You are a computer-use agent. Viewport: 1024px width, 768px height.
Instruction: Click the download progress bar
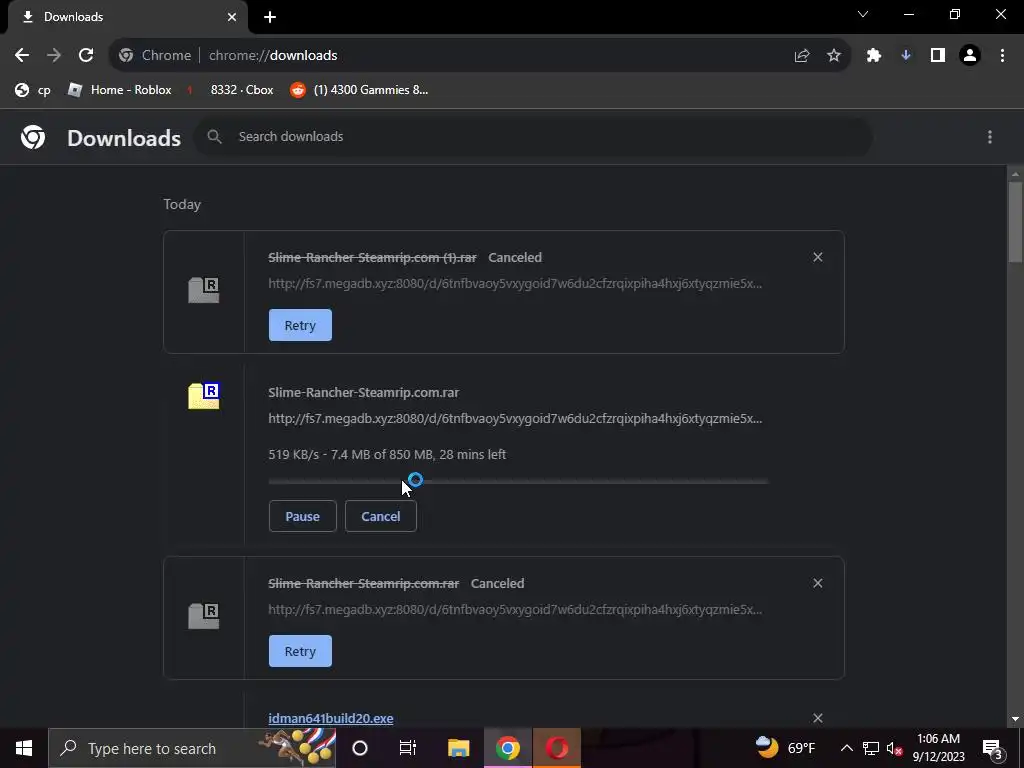pos(519,482)
